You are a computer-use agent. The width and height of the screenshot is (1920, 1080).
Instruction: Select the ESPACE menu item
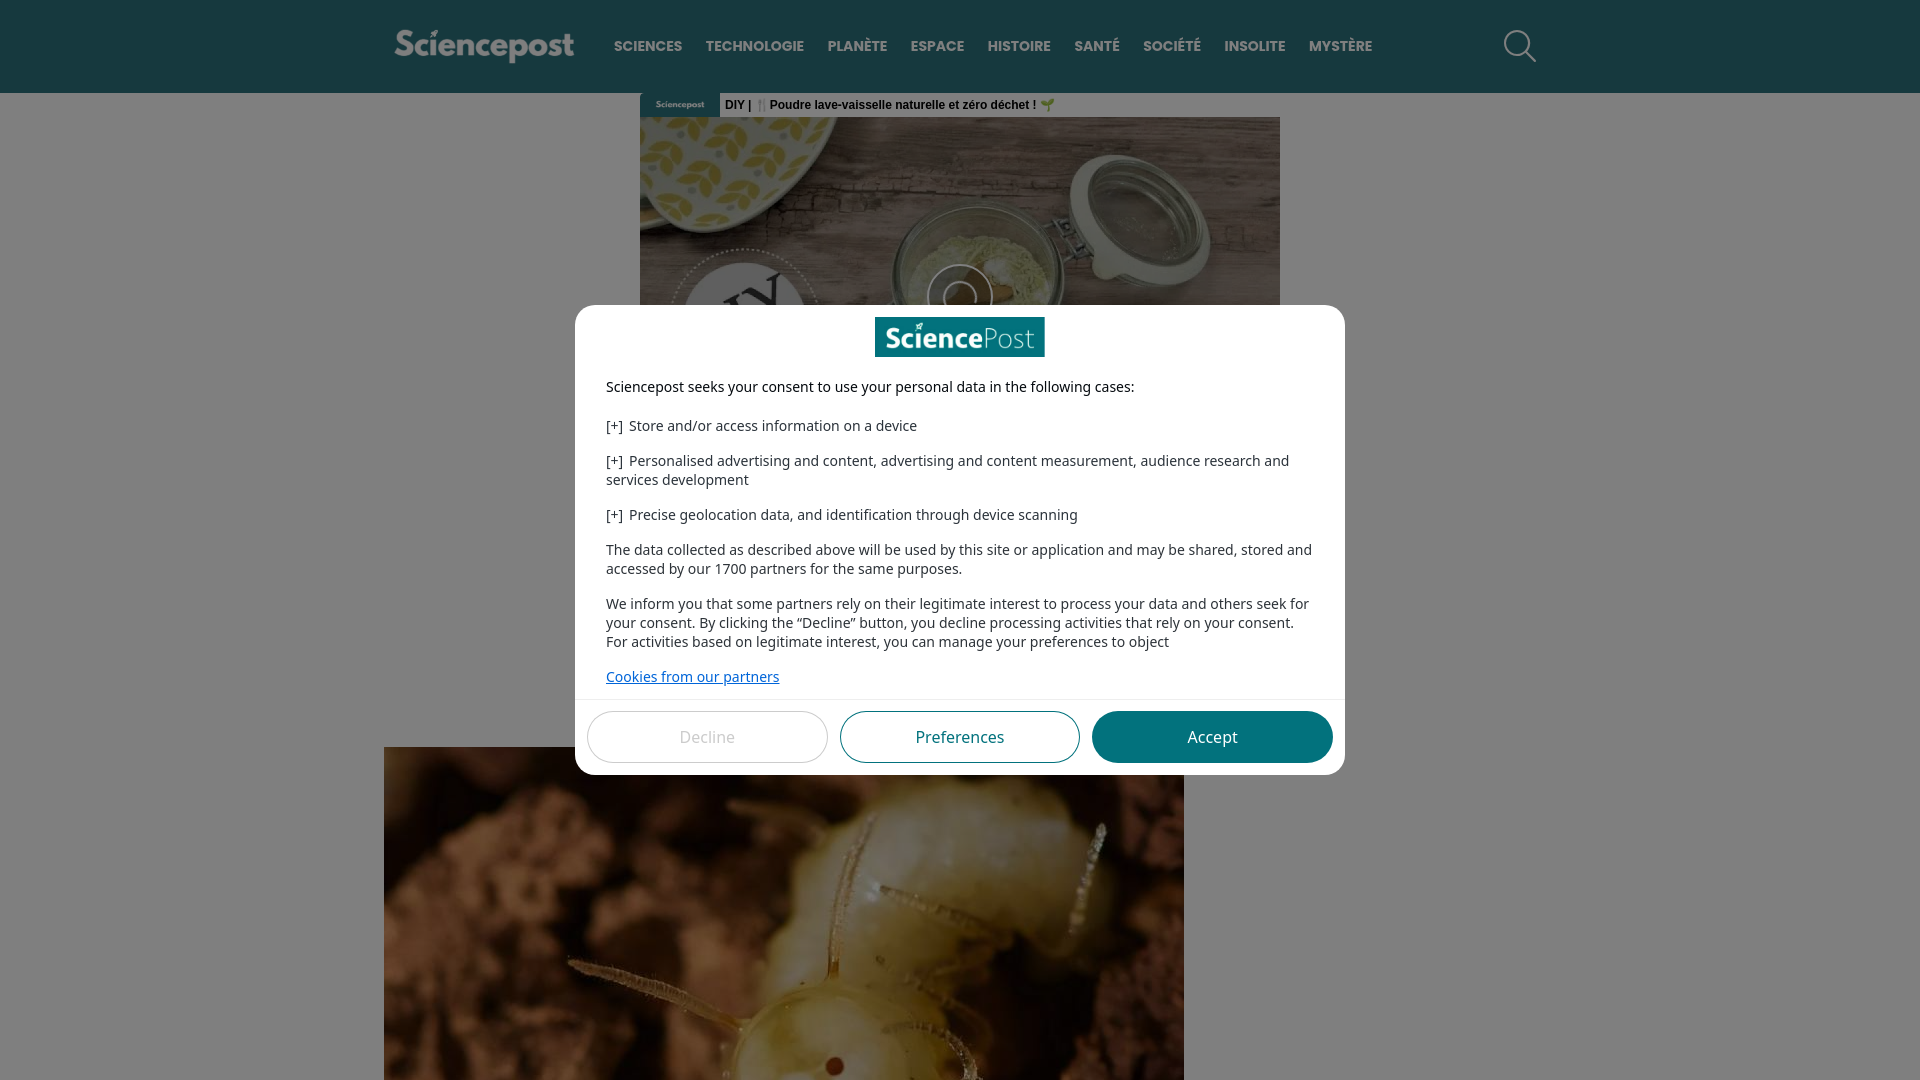937,46
